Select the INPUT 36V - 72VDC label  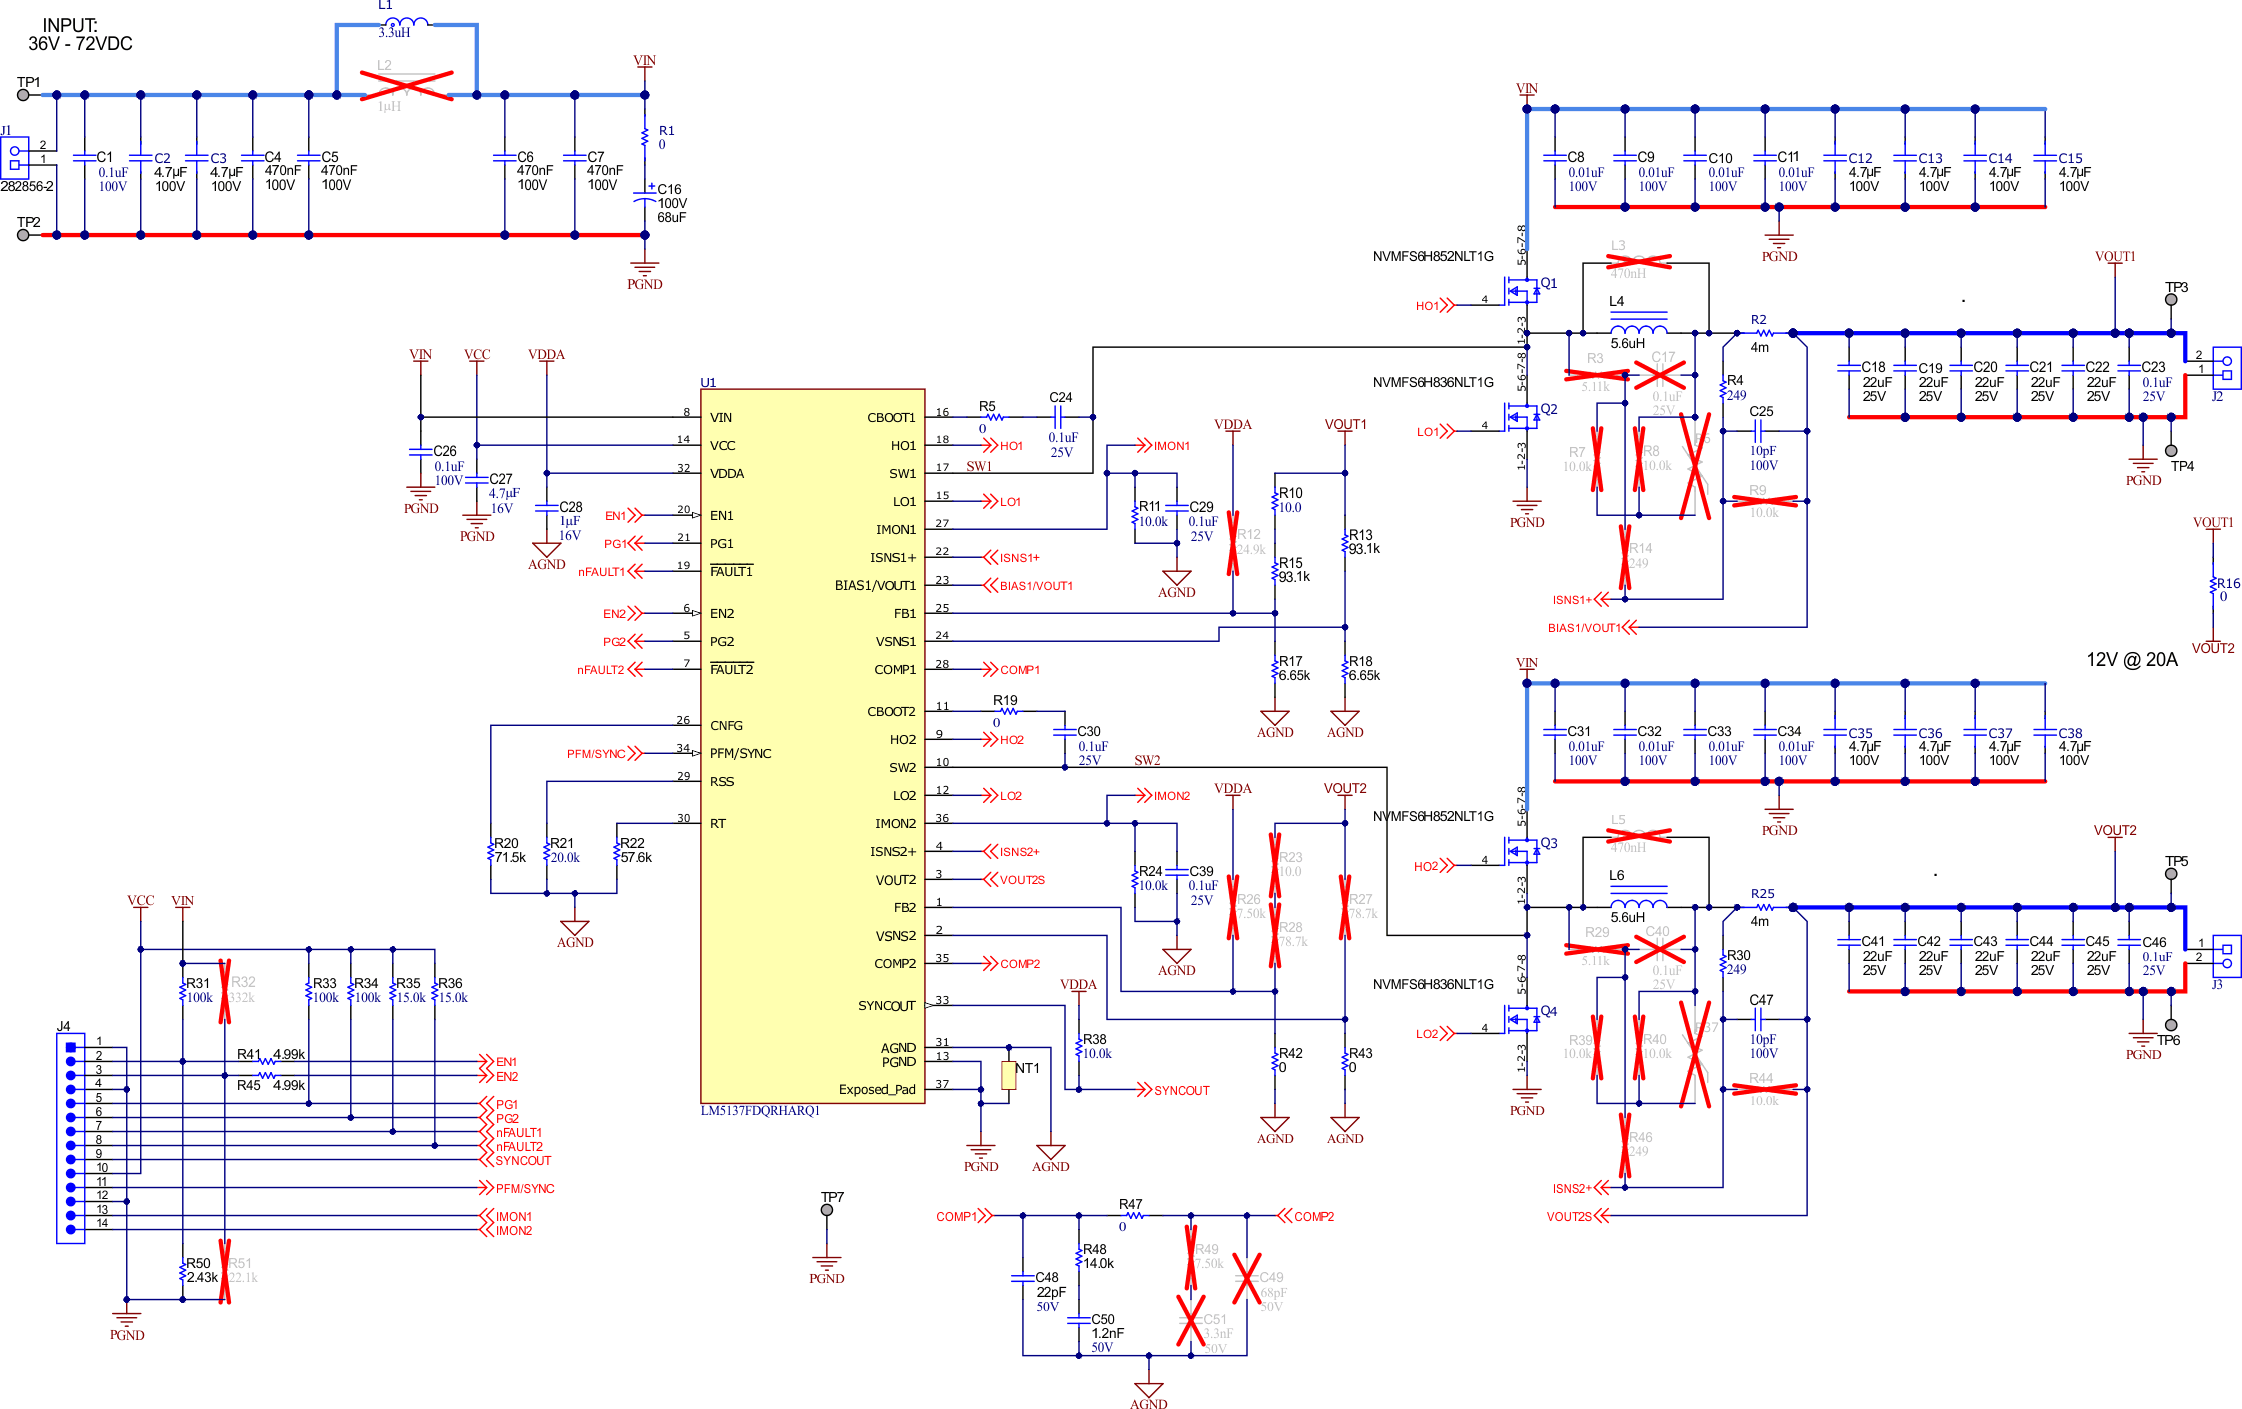(79, 35)
